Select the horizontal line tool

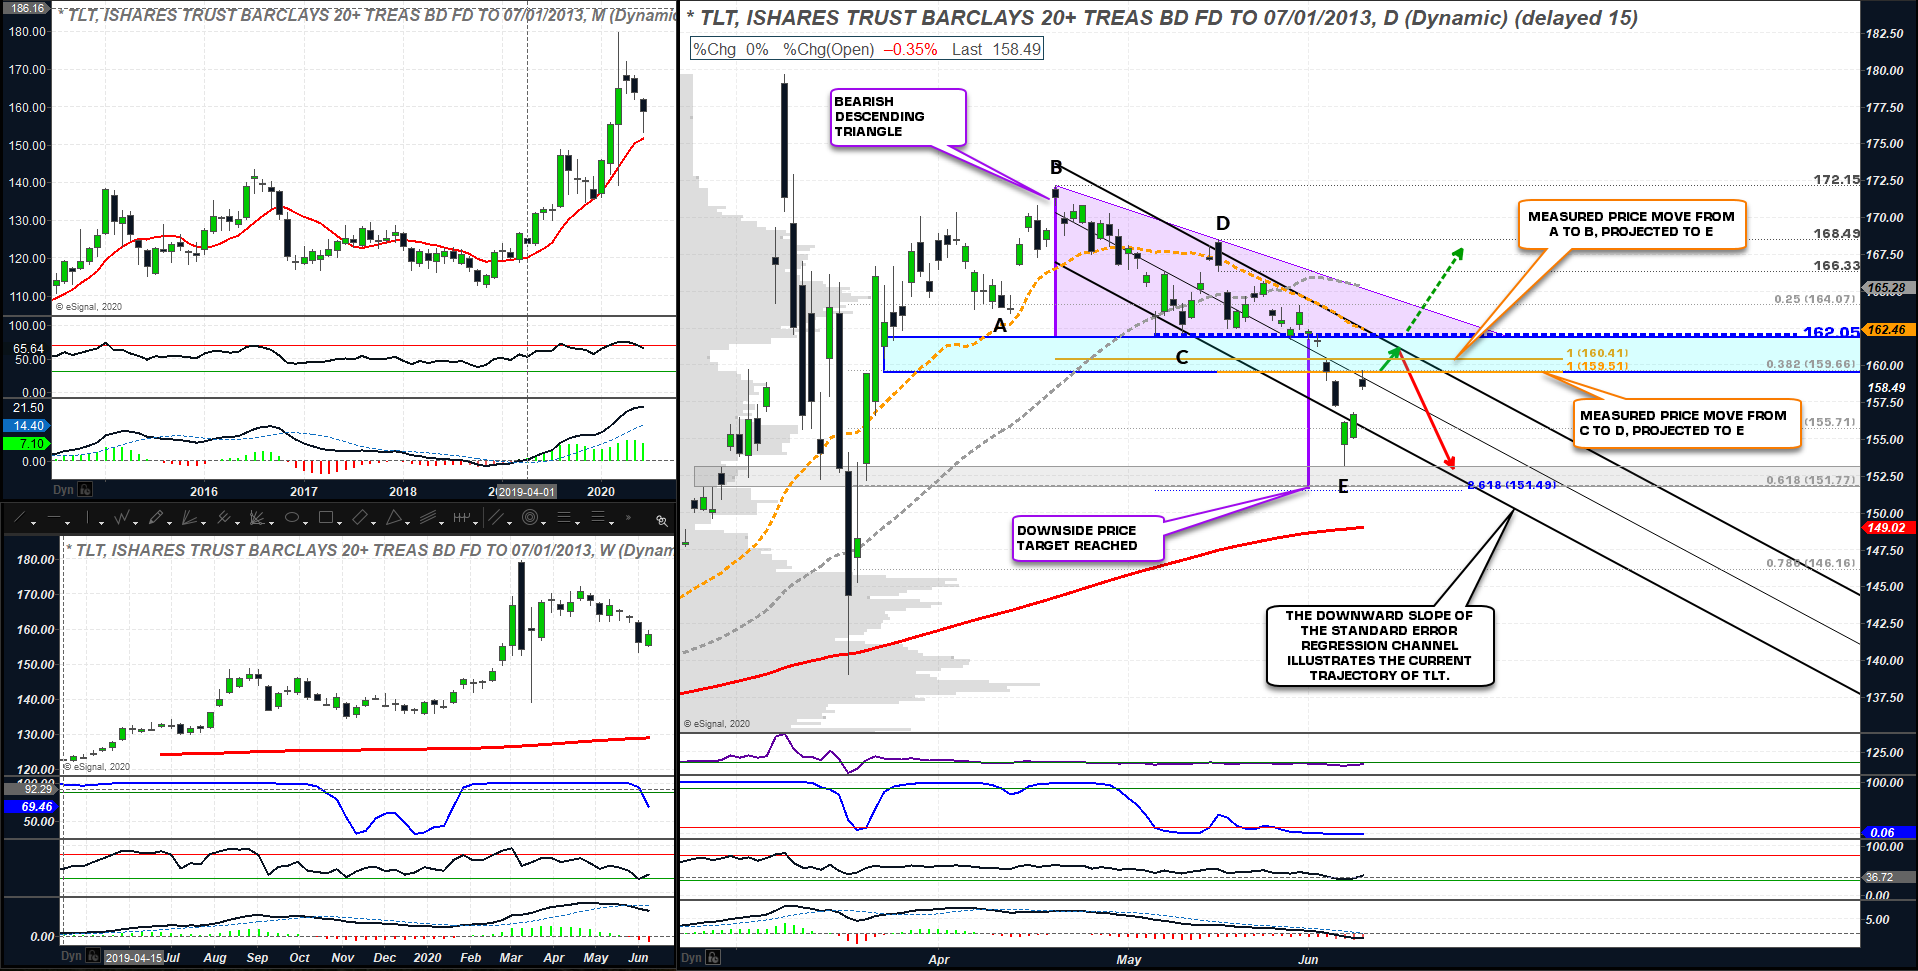click(54, 518)
